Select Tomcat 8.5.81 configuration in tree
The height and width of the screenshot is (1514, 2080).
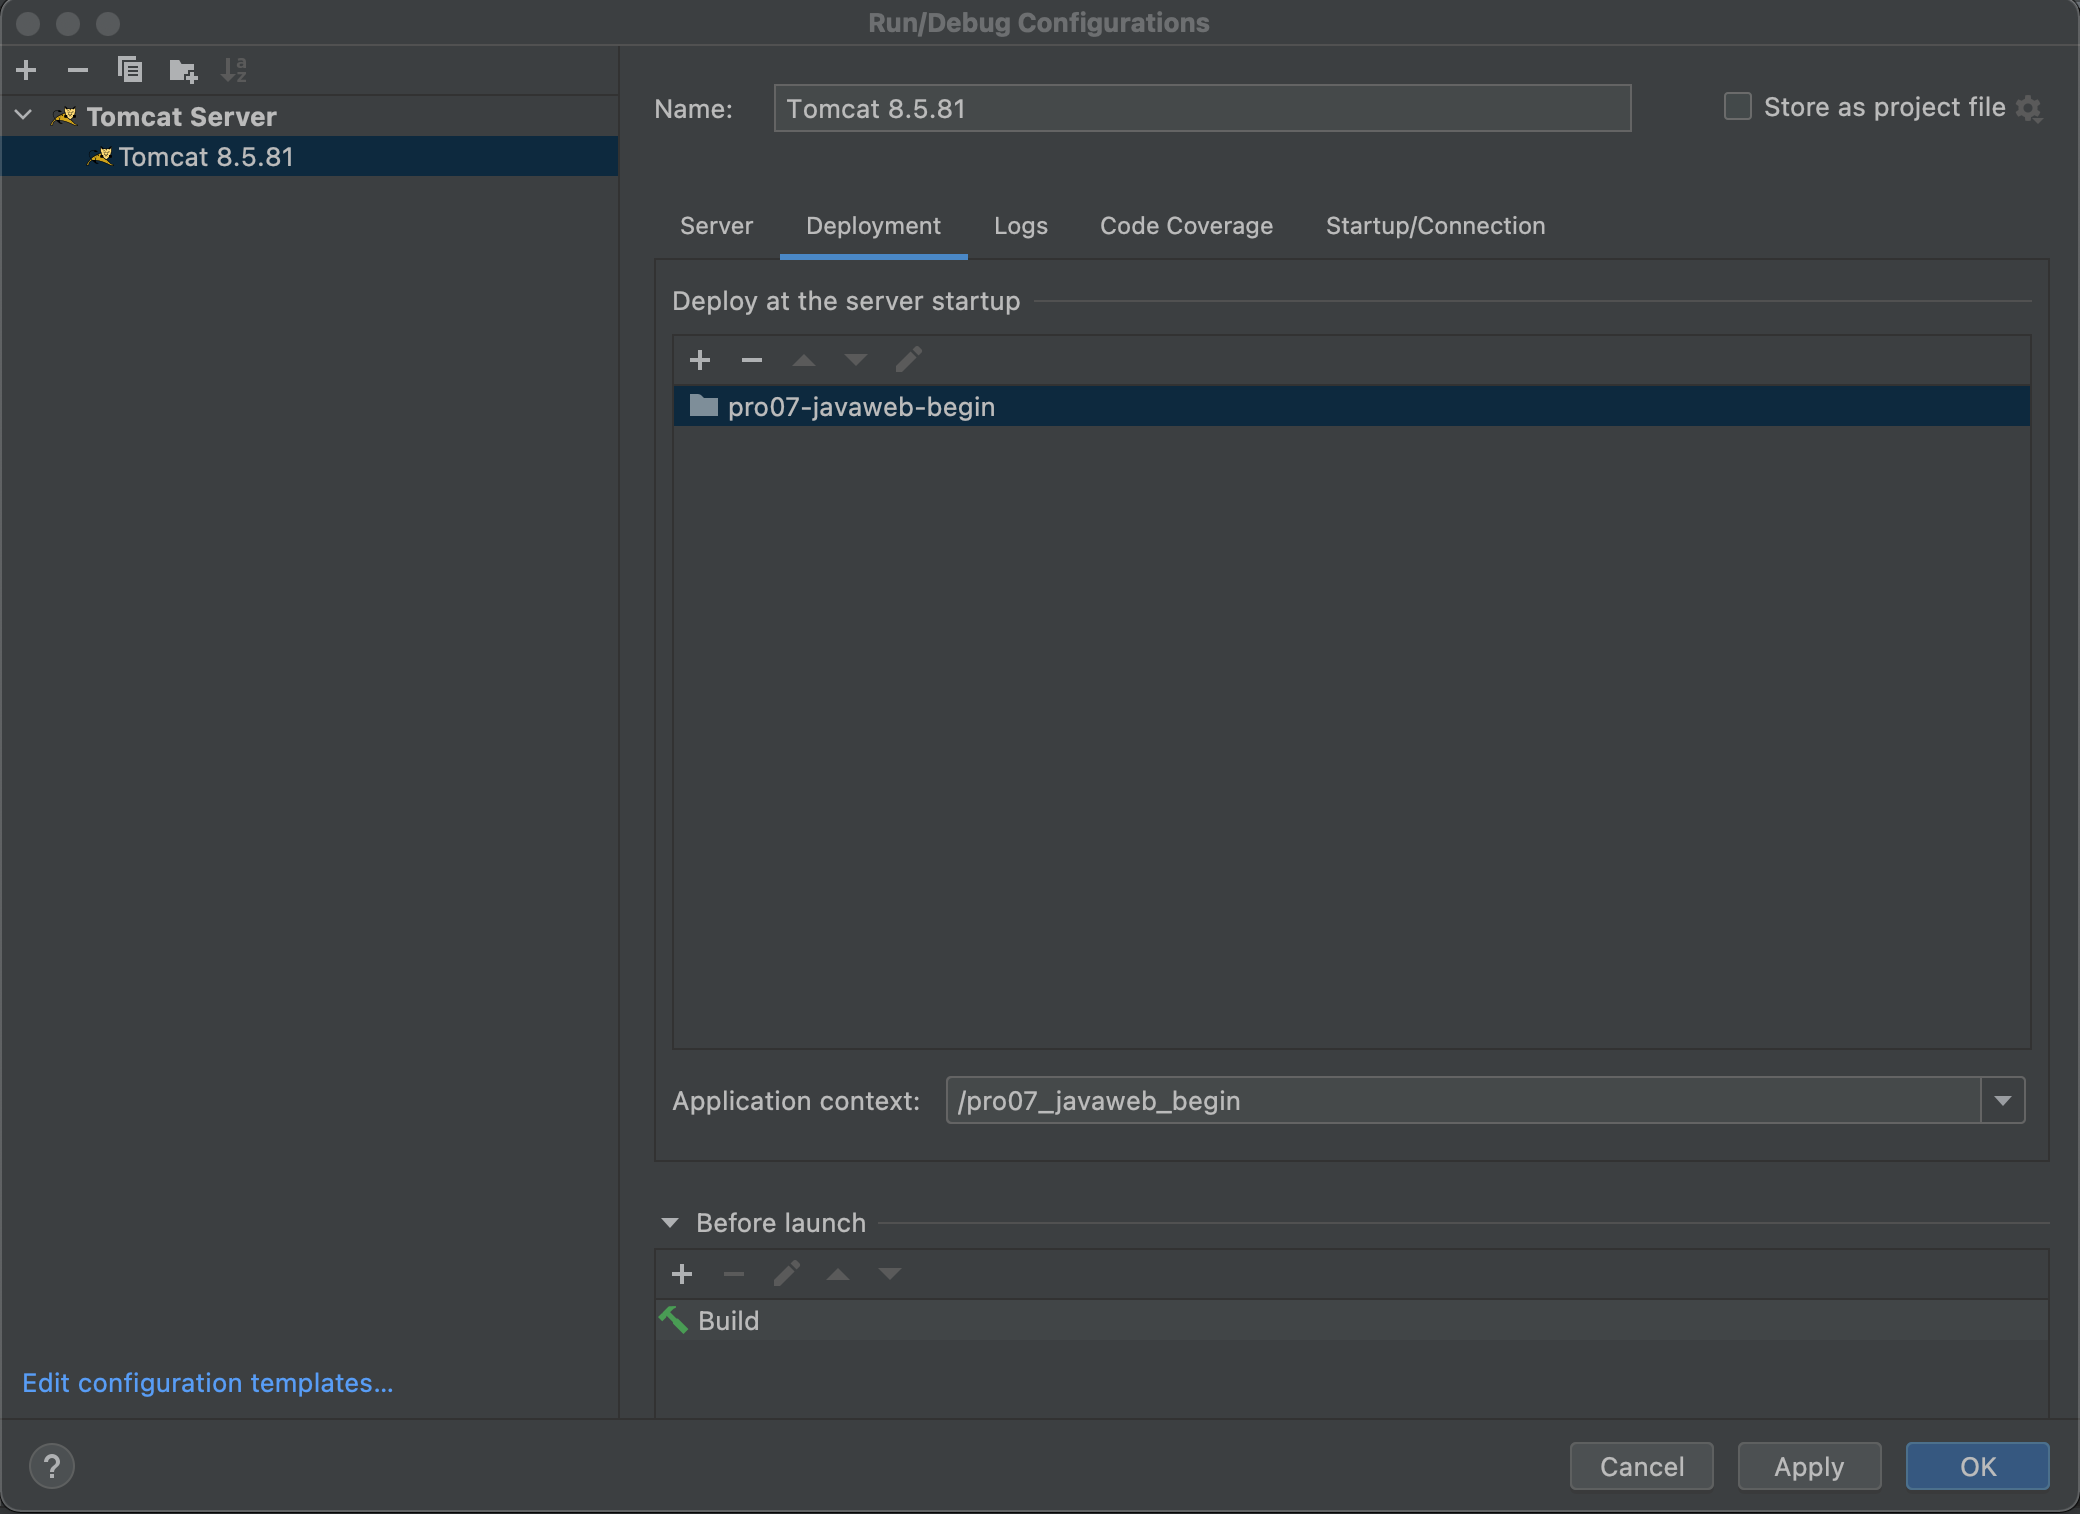310,157
